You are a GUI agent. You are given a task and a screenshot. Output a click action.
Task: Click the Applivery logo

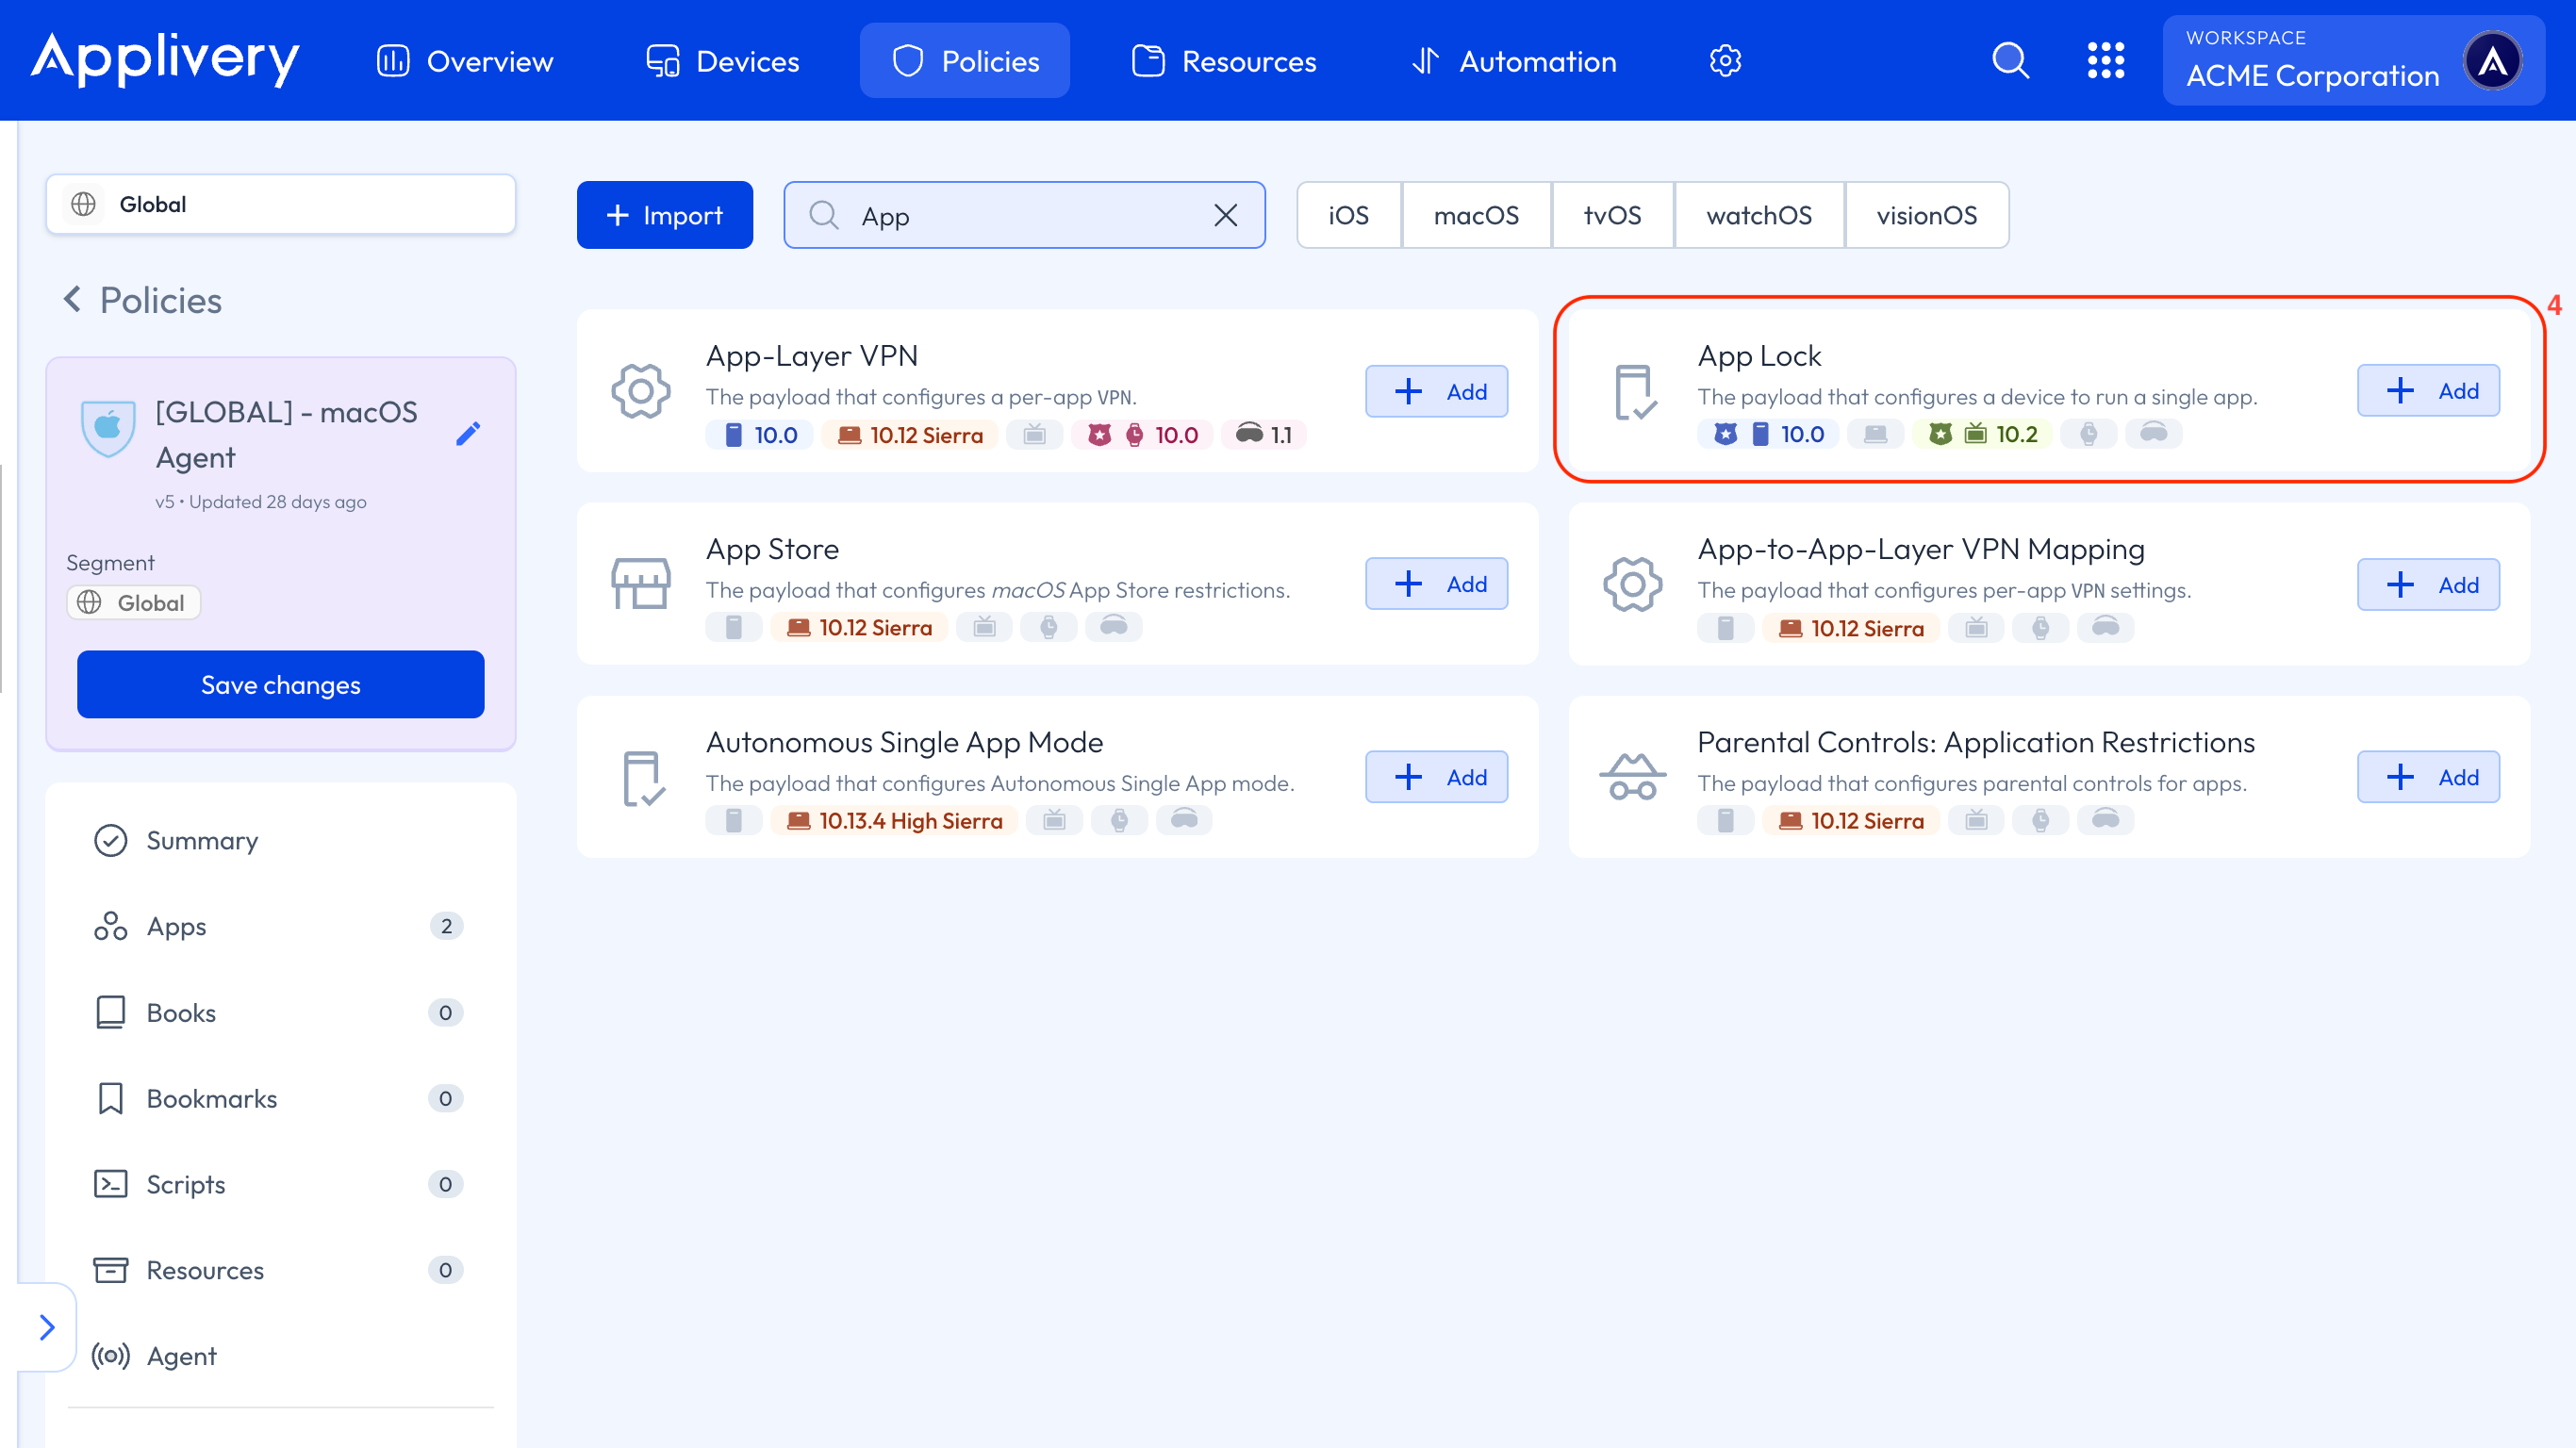[165, 59]
